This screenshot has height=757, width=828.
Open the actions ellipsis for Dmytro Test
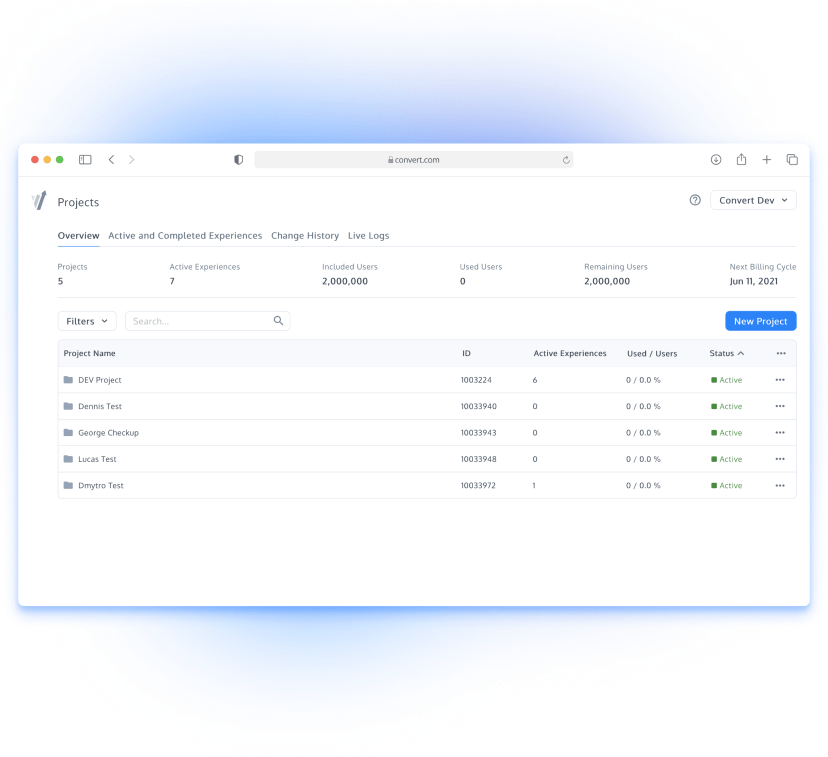pyautogui.click(x=781, y=486)
